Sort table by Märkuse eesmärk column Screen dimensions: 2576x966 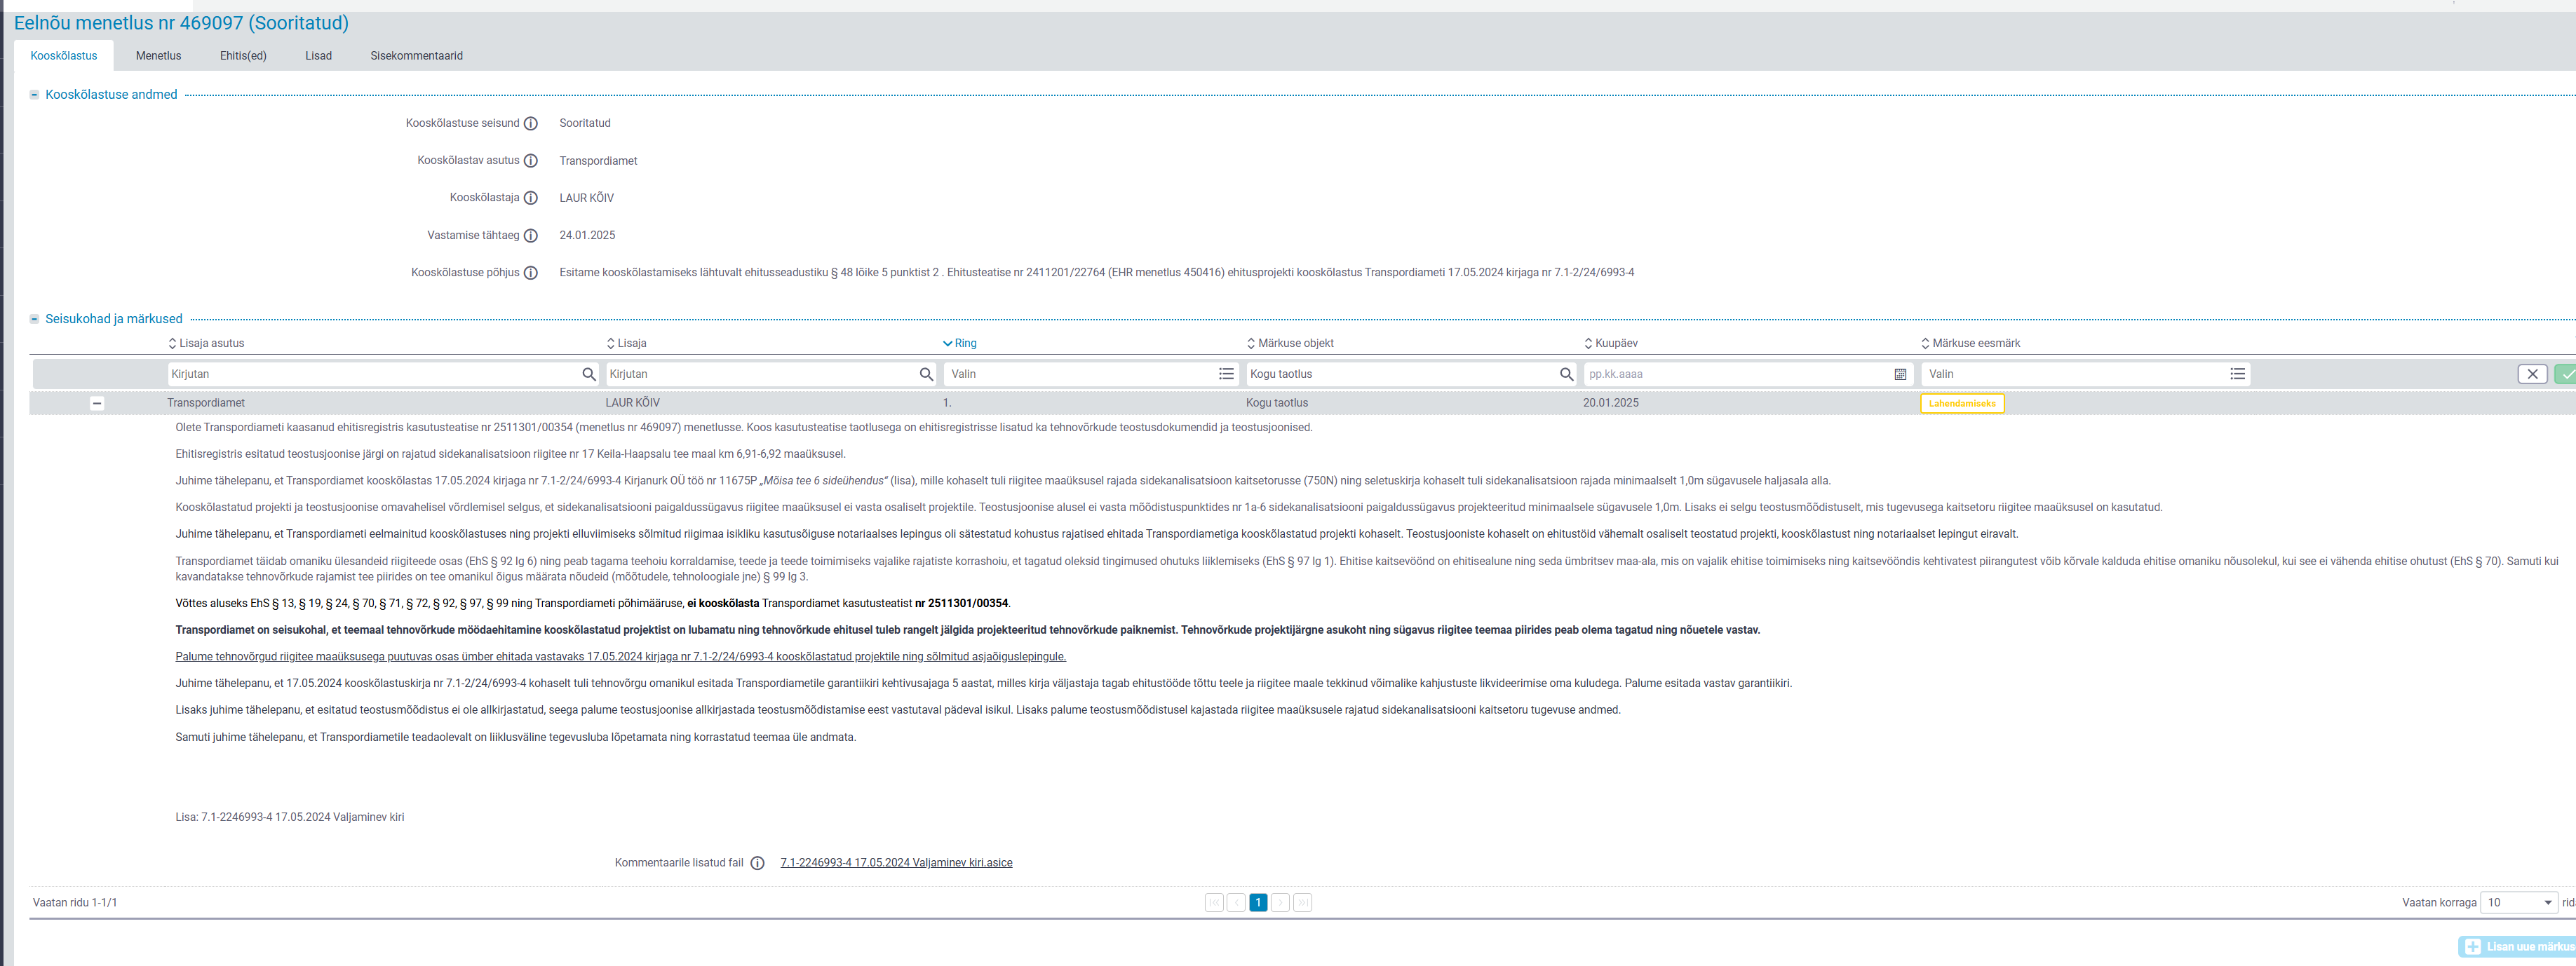1970,343
